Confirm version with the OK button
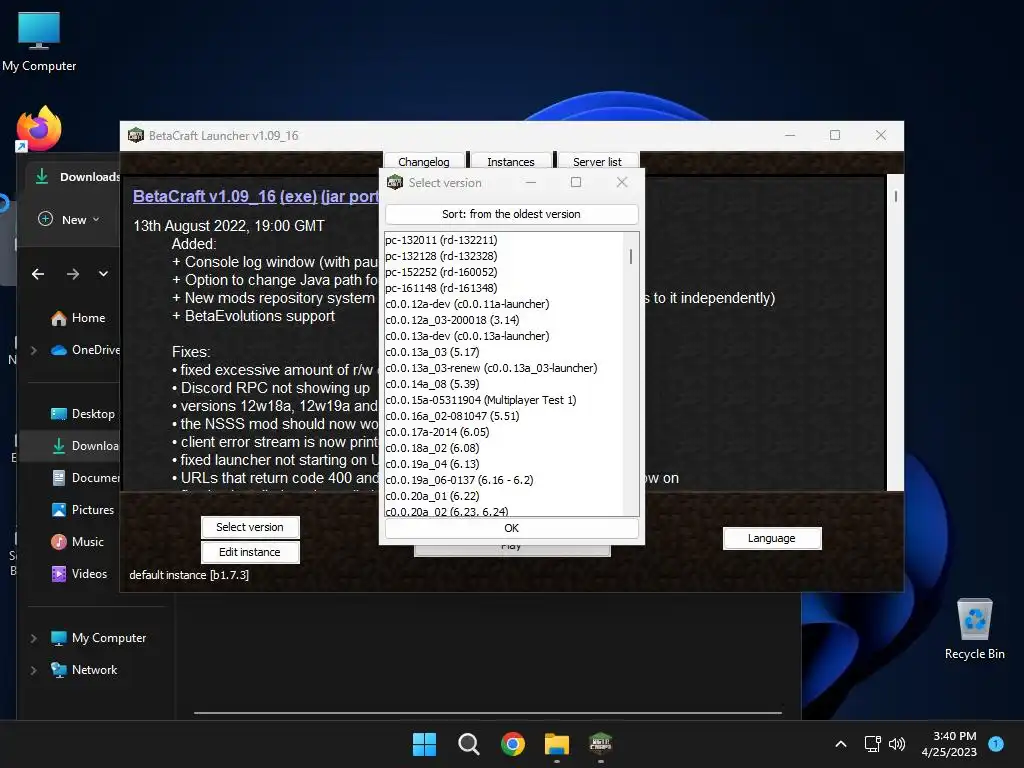Screen dimensions: 1024x768 pos(511,528)
